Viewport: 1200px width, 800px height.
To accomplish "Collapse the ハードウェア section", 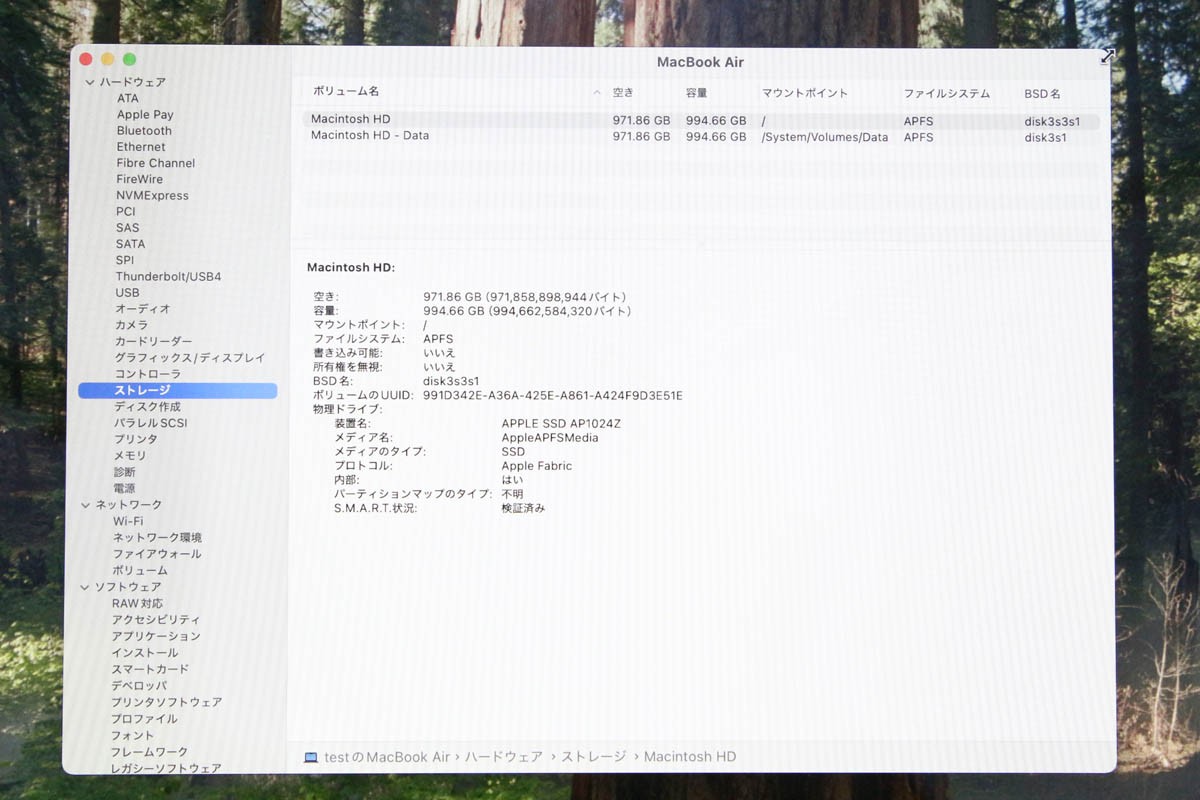I will [x=90, y=82].
